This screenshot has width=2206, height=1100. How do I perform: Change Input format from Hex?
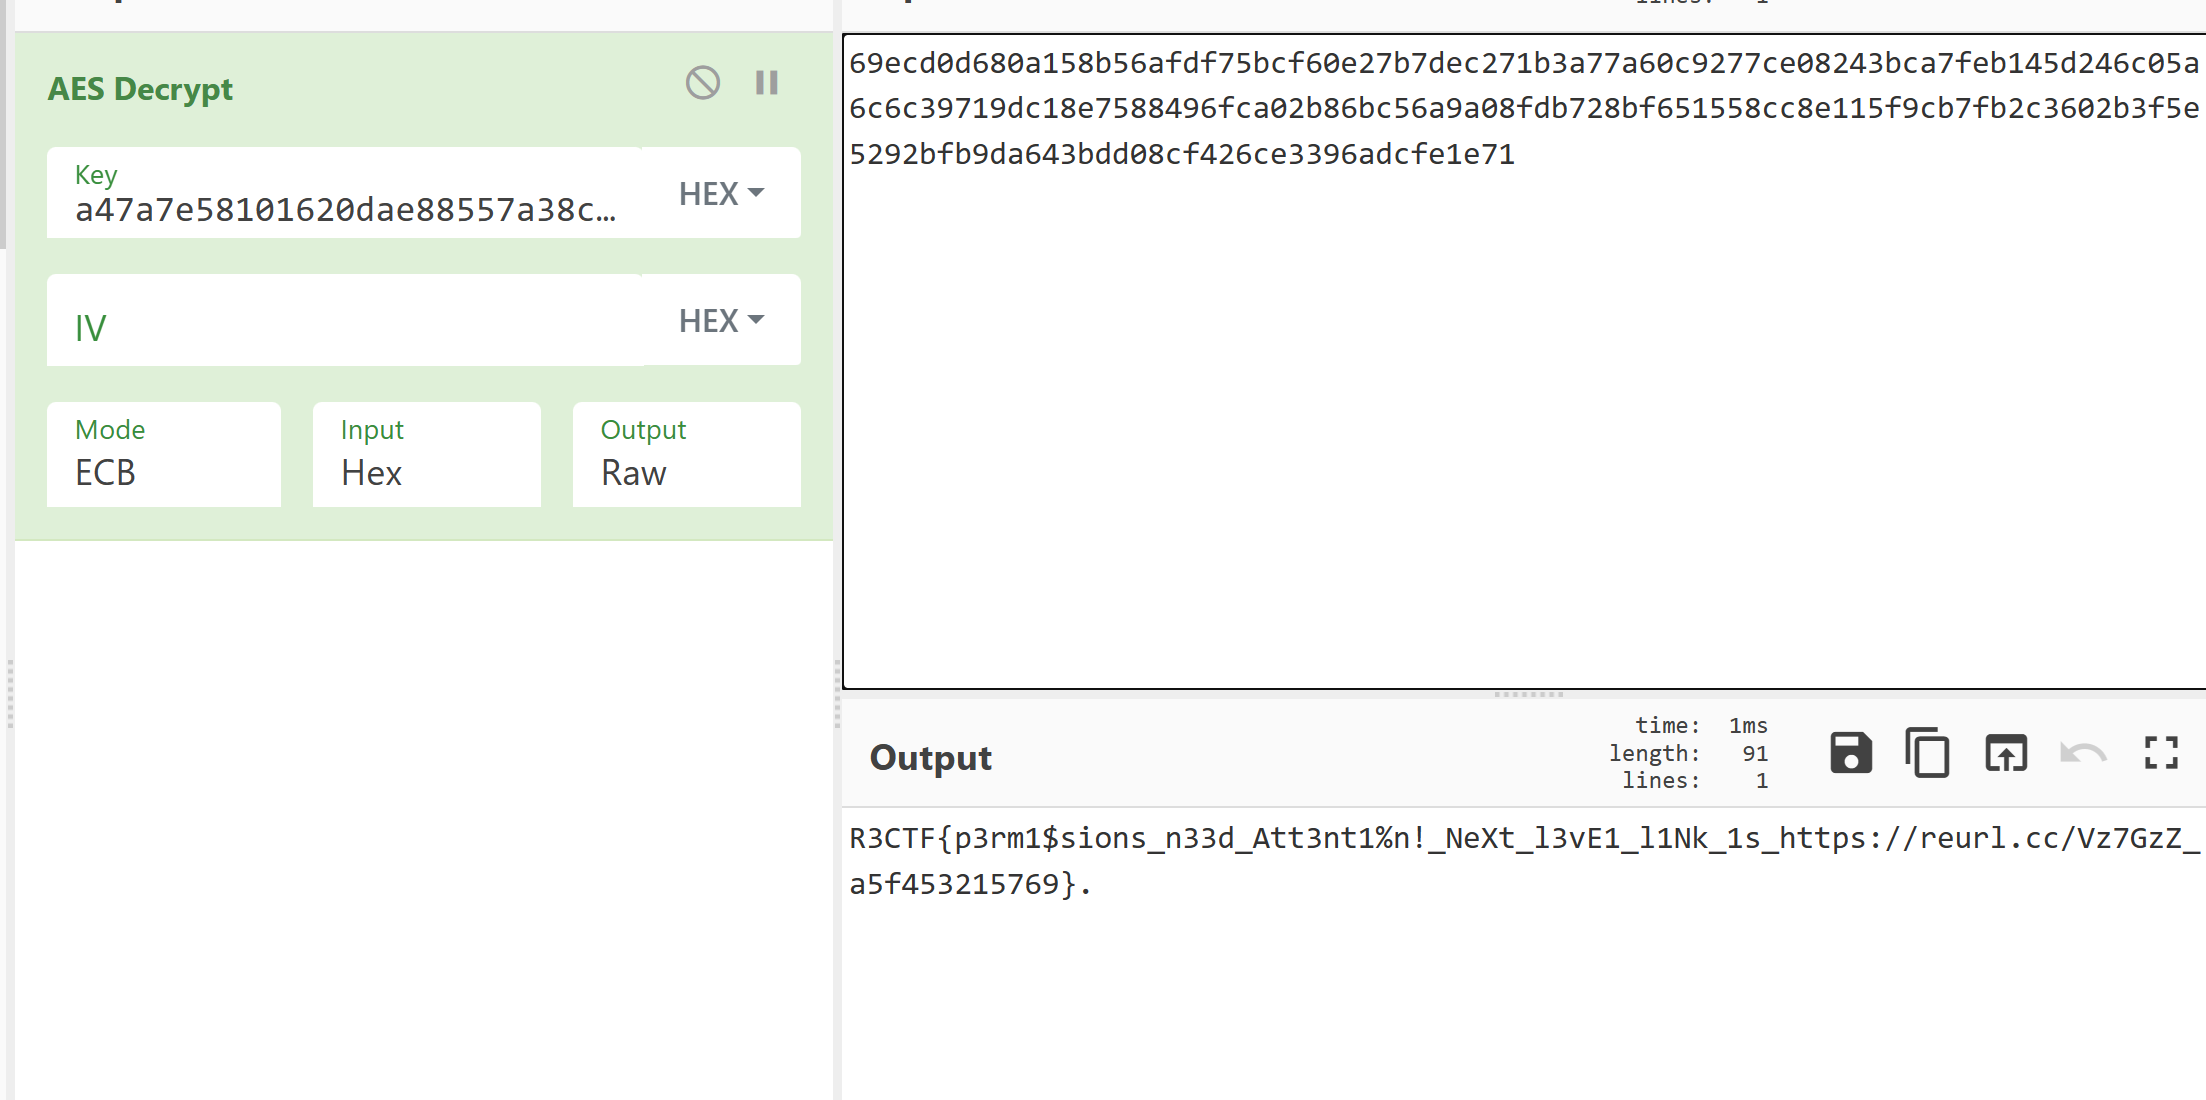pos(426,455)
